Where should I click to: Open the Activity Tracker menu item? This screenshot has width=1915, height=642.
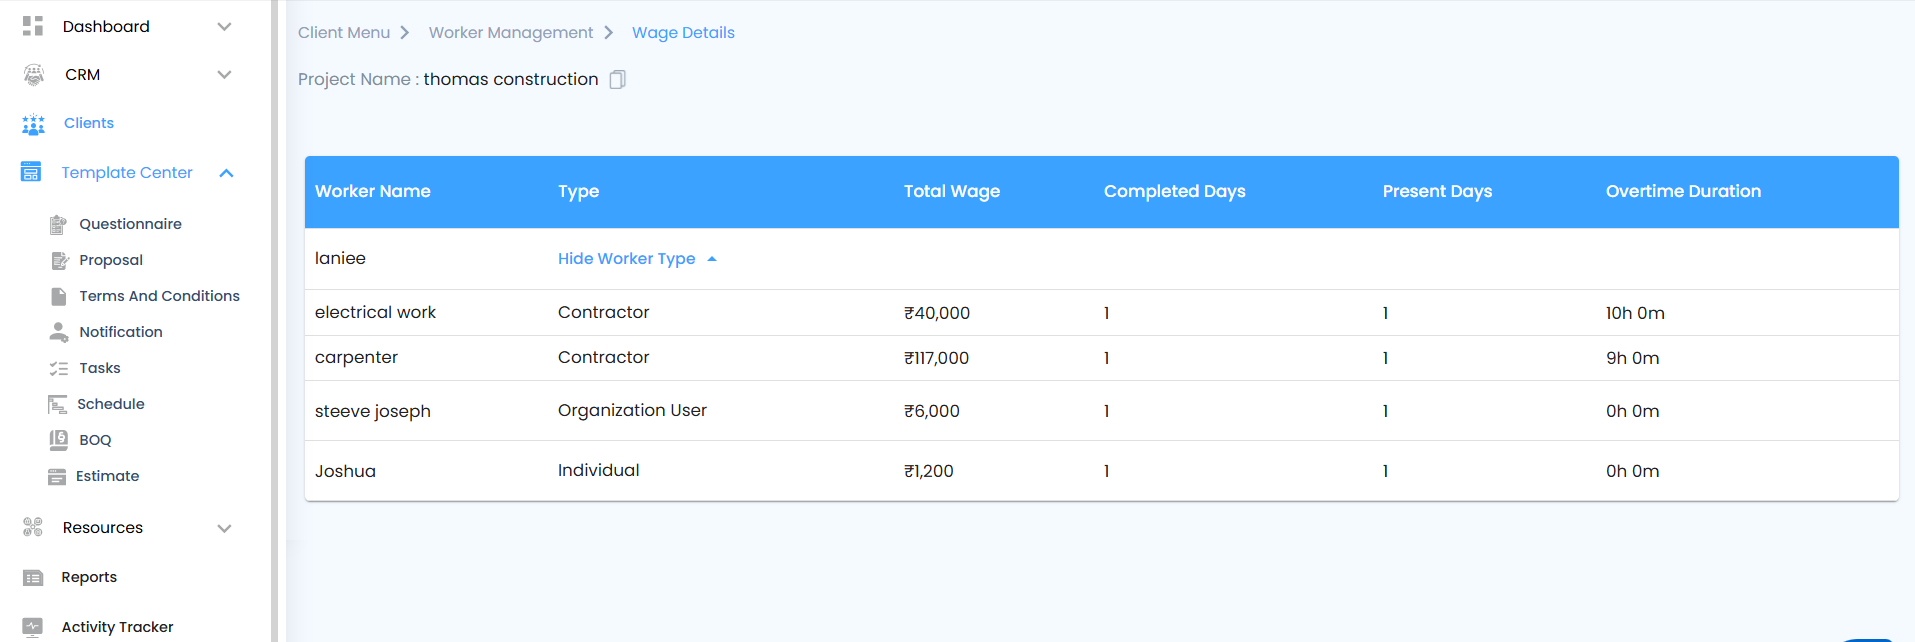coord(117,627)
